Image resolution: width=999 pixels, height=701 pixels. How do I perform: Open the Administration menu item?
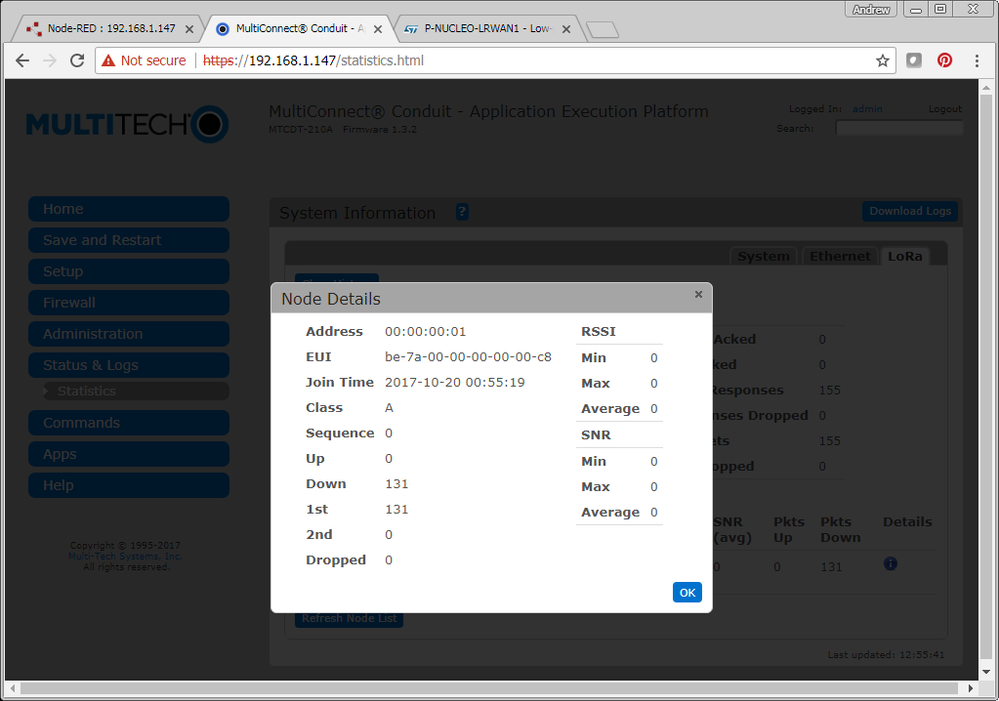(x=129, y=334)
